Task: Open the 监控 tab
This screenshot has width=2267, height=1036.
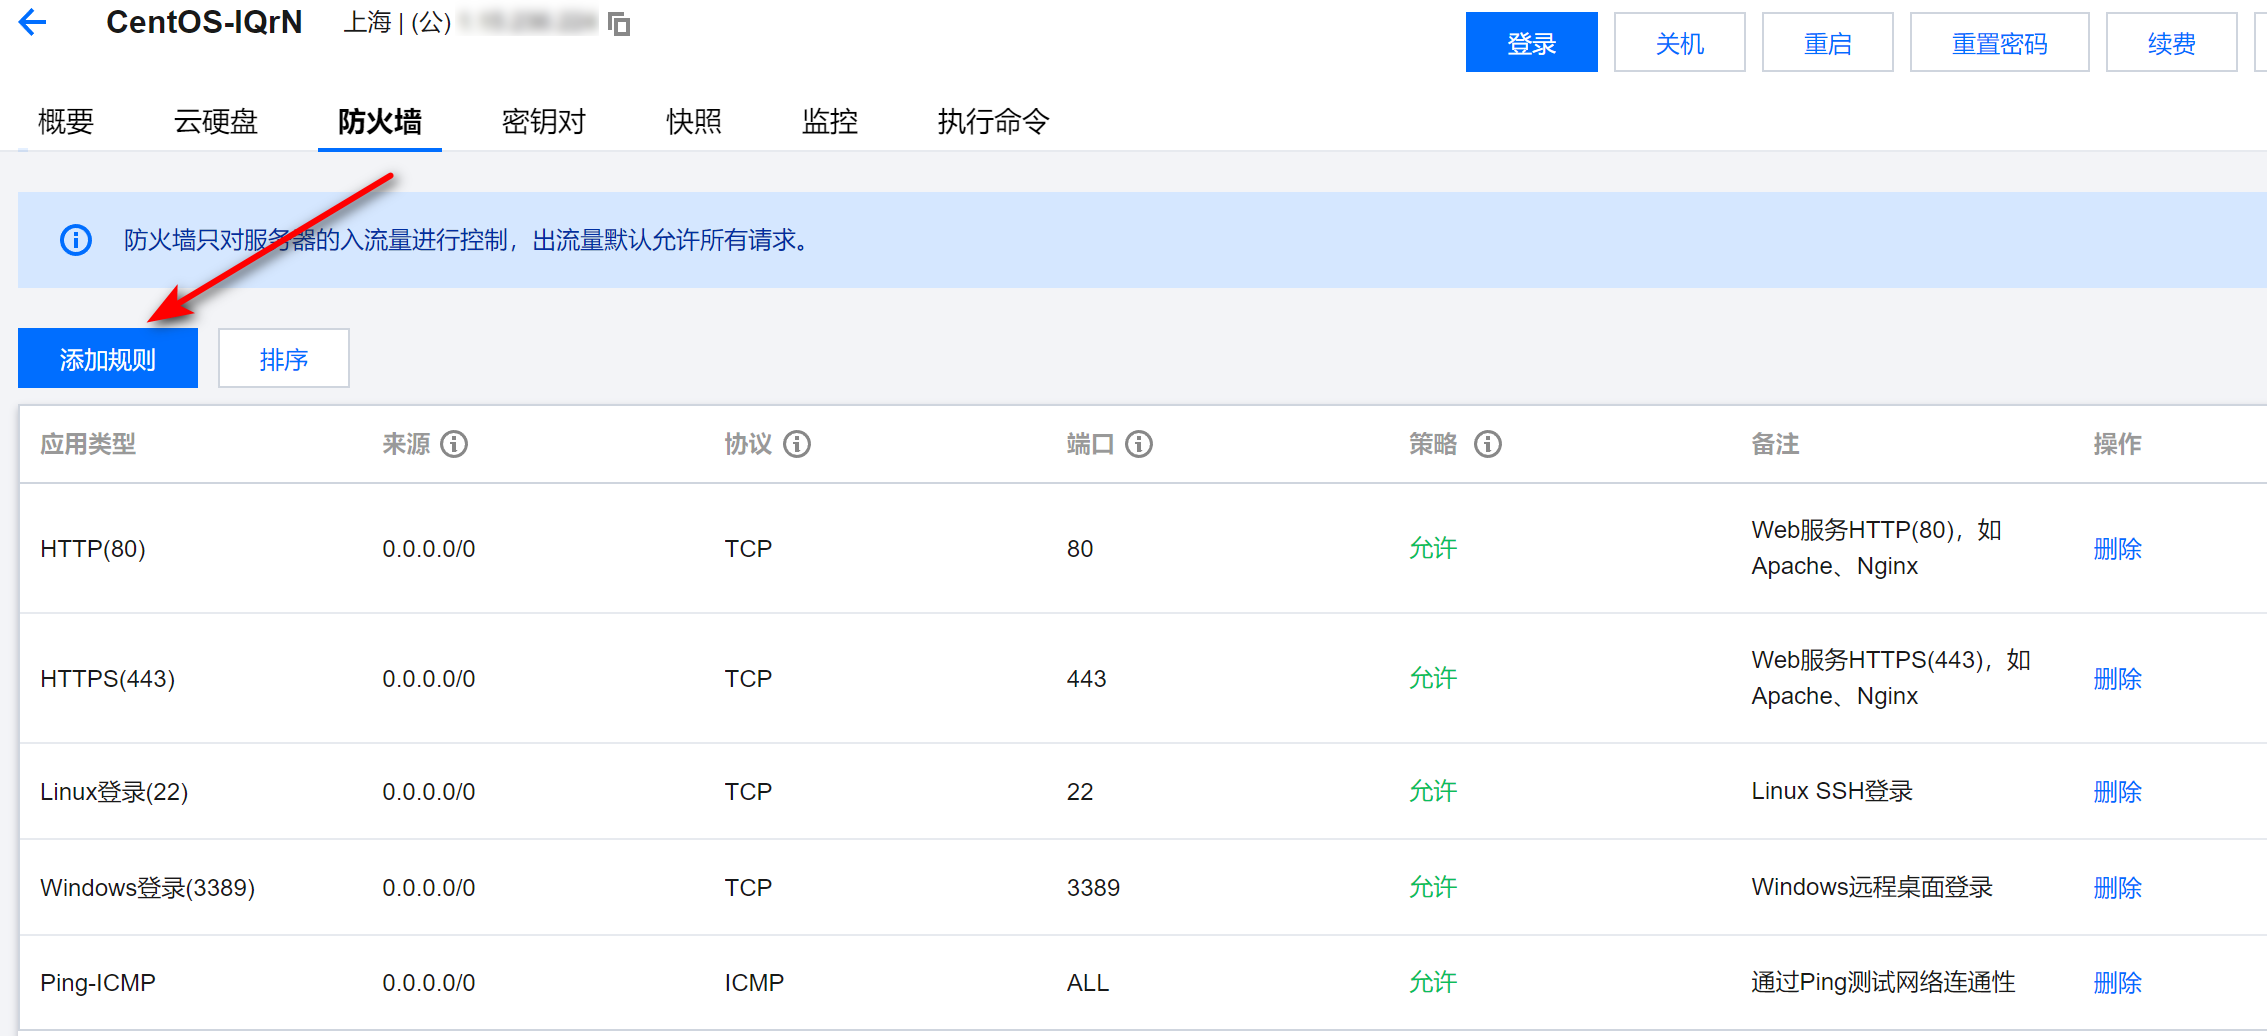Action: [830, 122]
